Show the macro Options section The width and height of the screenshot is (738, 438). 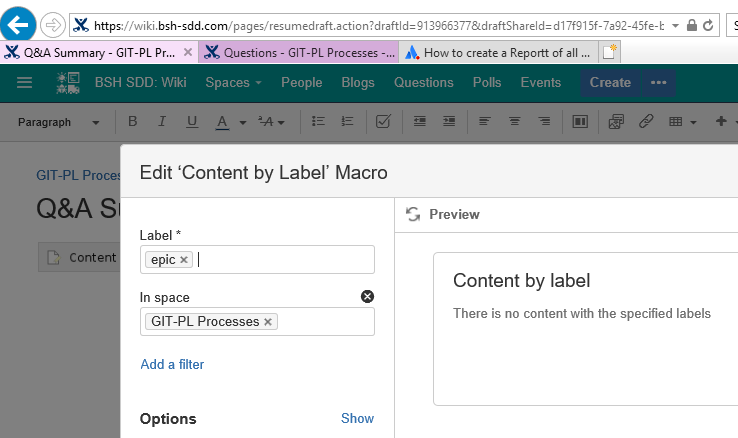coord(357,418)
